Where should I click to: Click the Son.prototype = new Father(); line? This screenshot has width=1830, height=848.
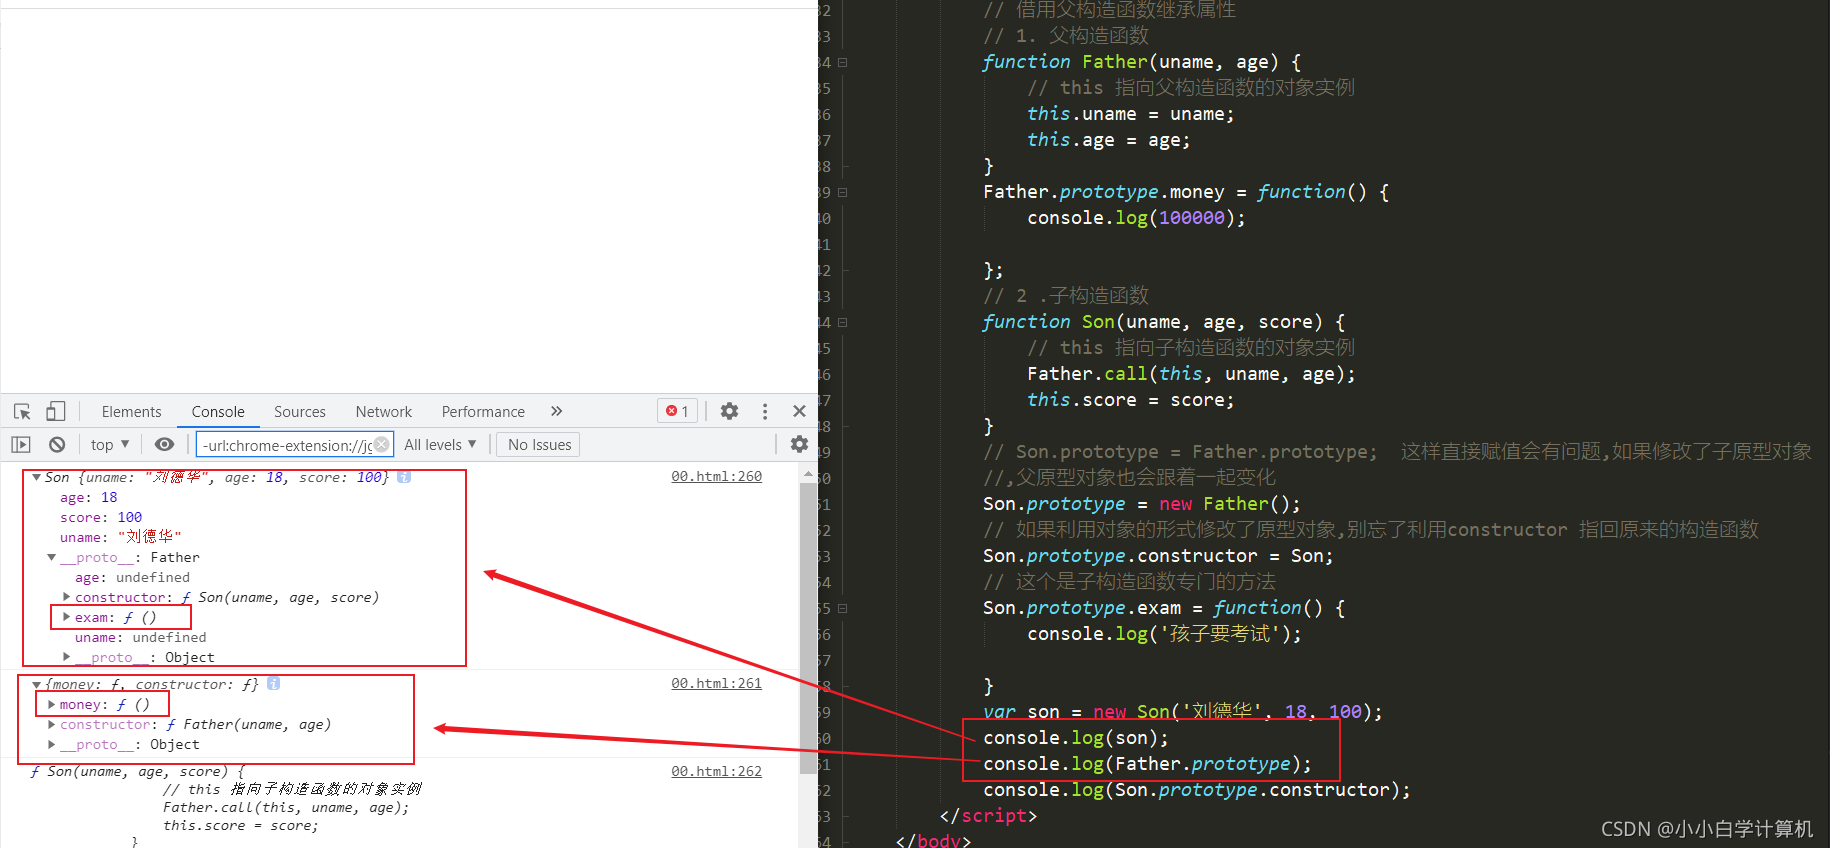1142,504
